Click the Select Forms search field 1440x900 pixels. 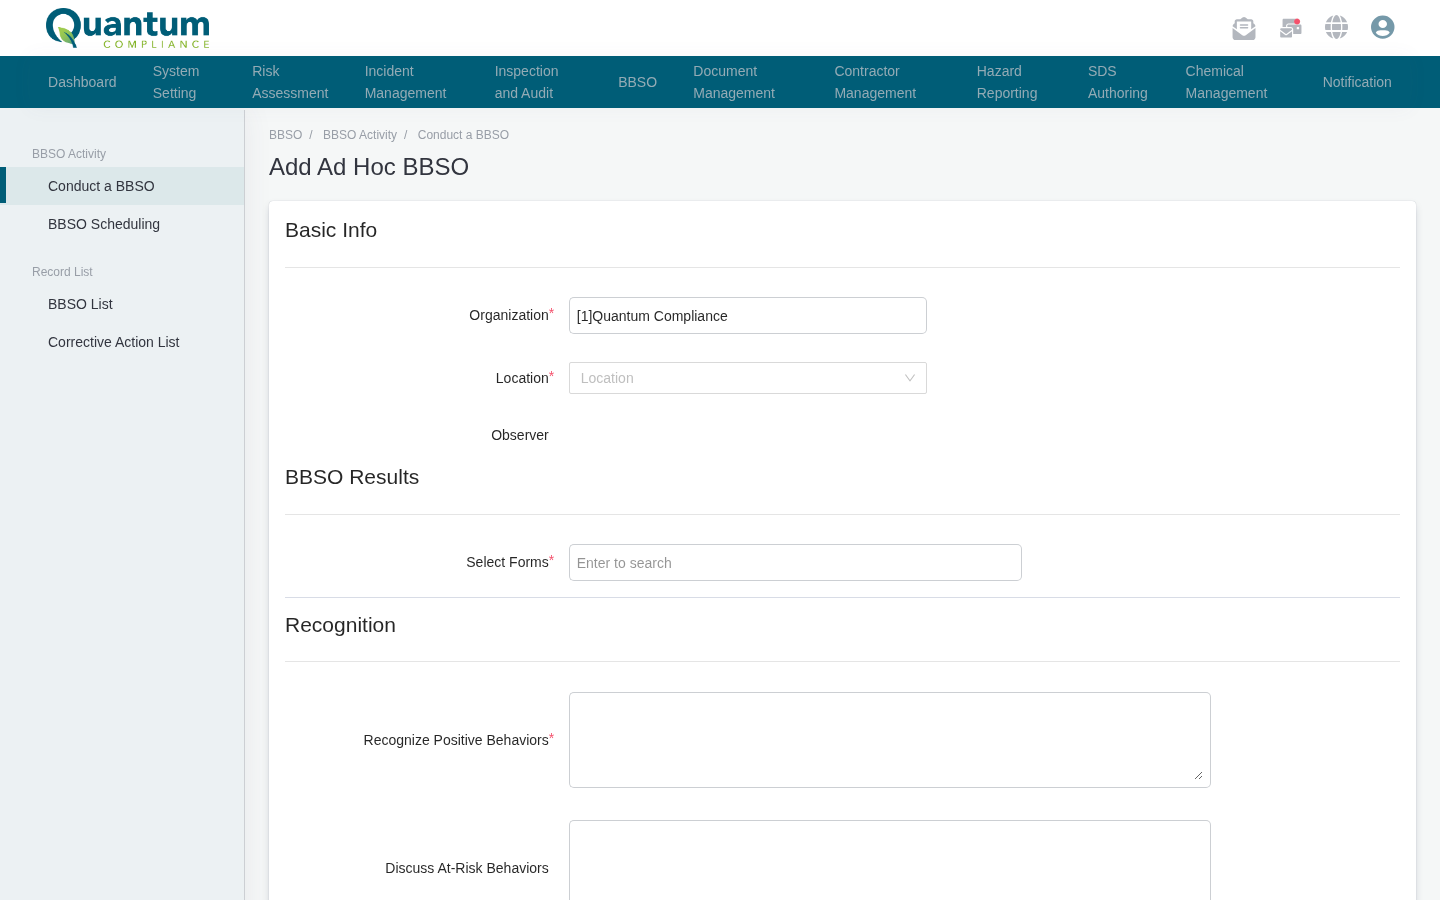(795, 563)
